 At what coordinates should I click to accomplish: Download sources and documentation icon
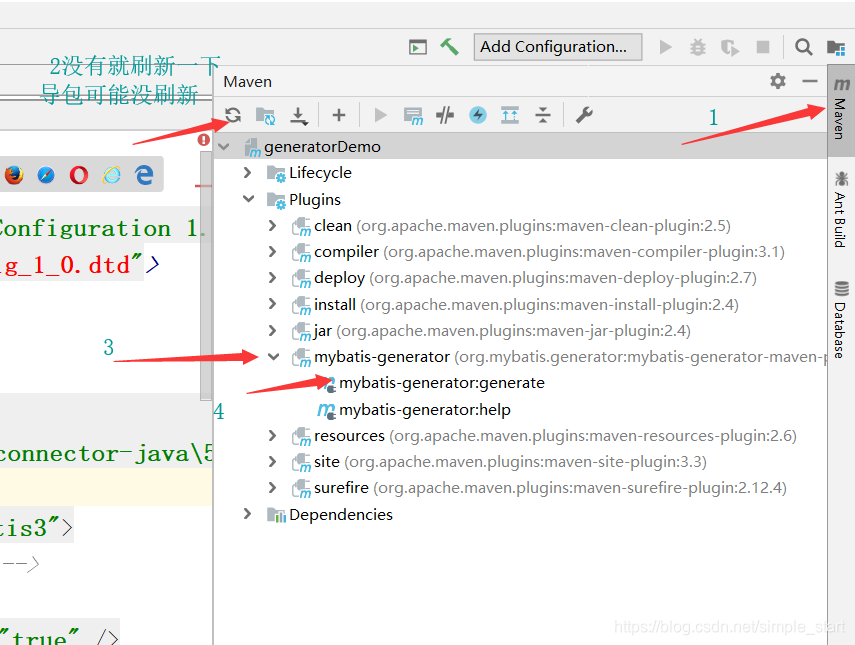point(298,115)
